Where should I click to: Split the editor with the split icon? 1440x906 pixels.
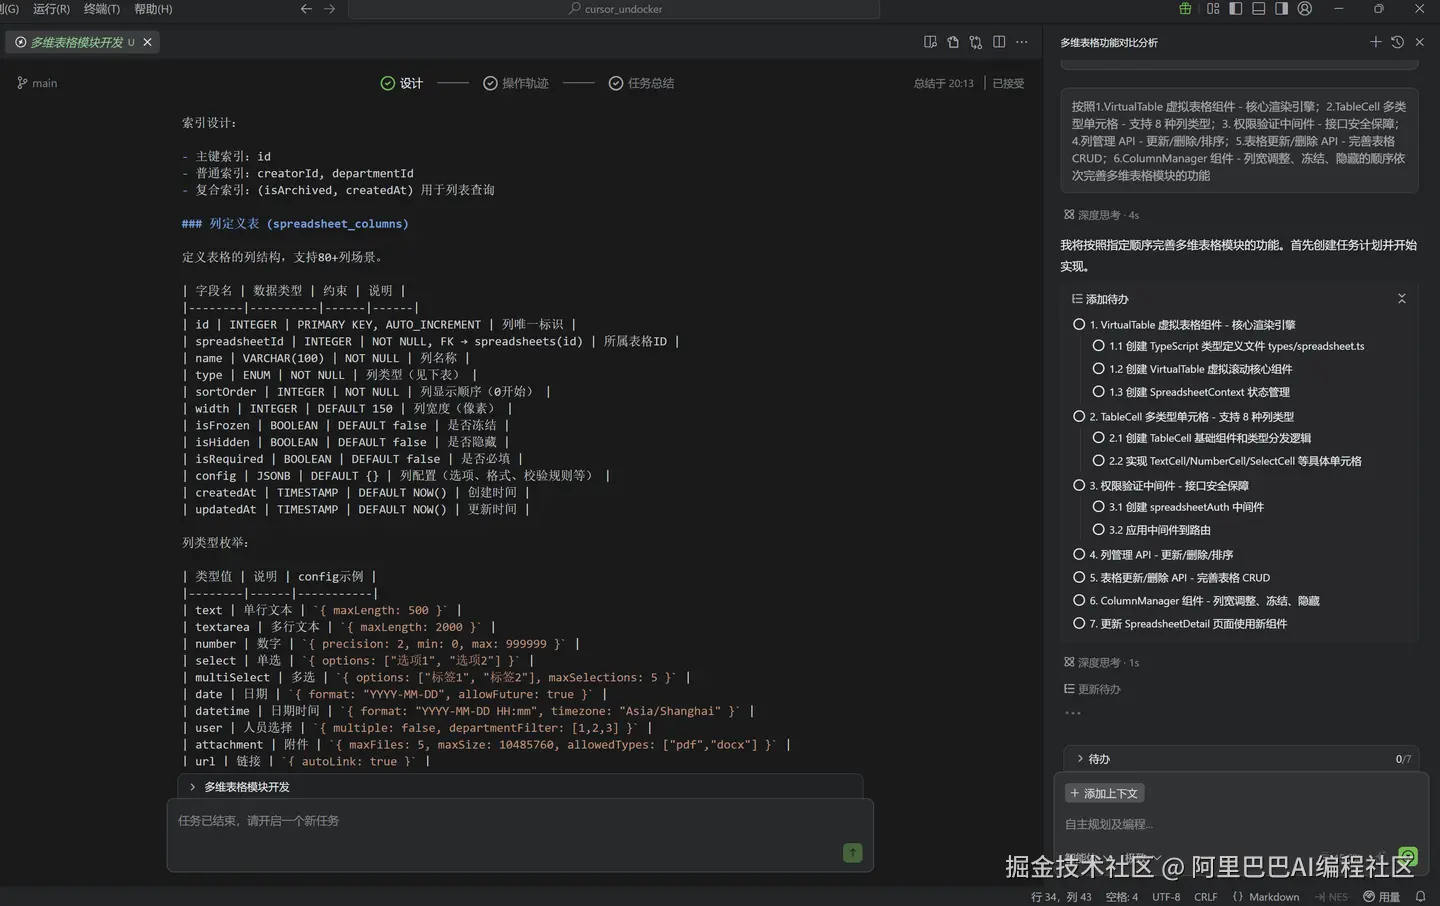click(x=999, y=42)
